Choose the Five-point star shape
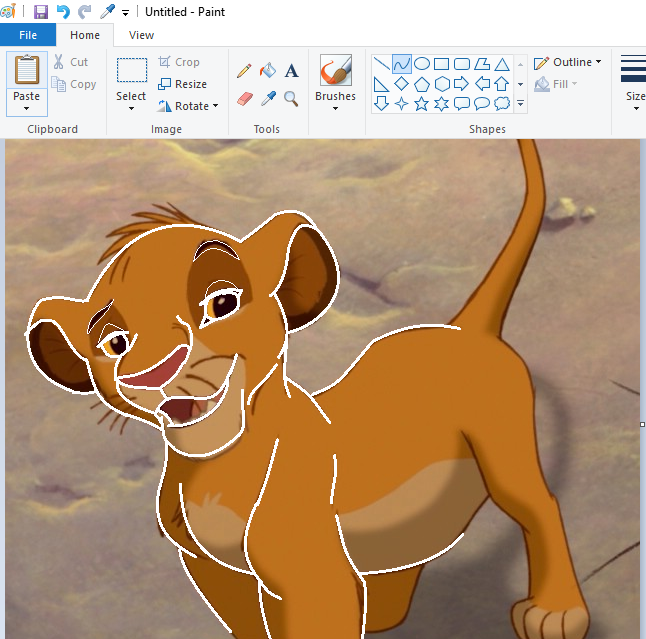 click(421, 103)
